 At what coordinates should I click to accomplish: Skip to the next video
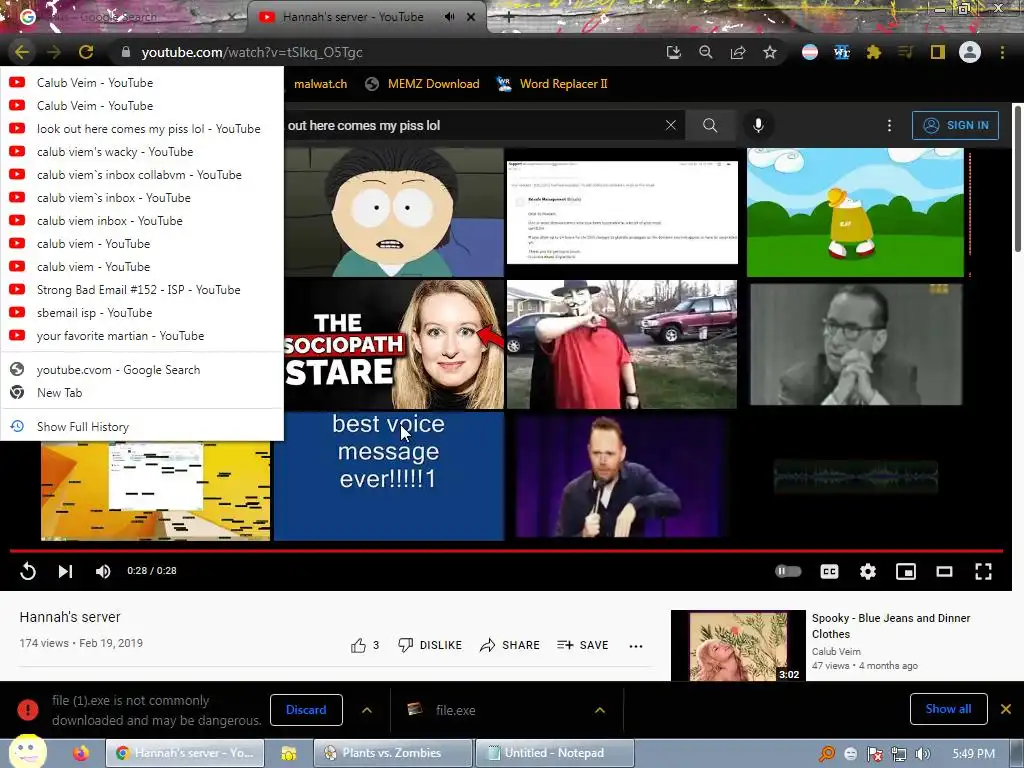(x=65, y=571)
